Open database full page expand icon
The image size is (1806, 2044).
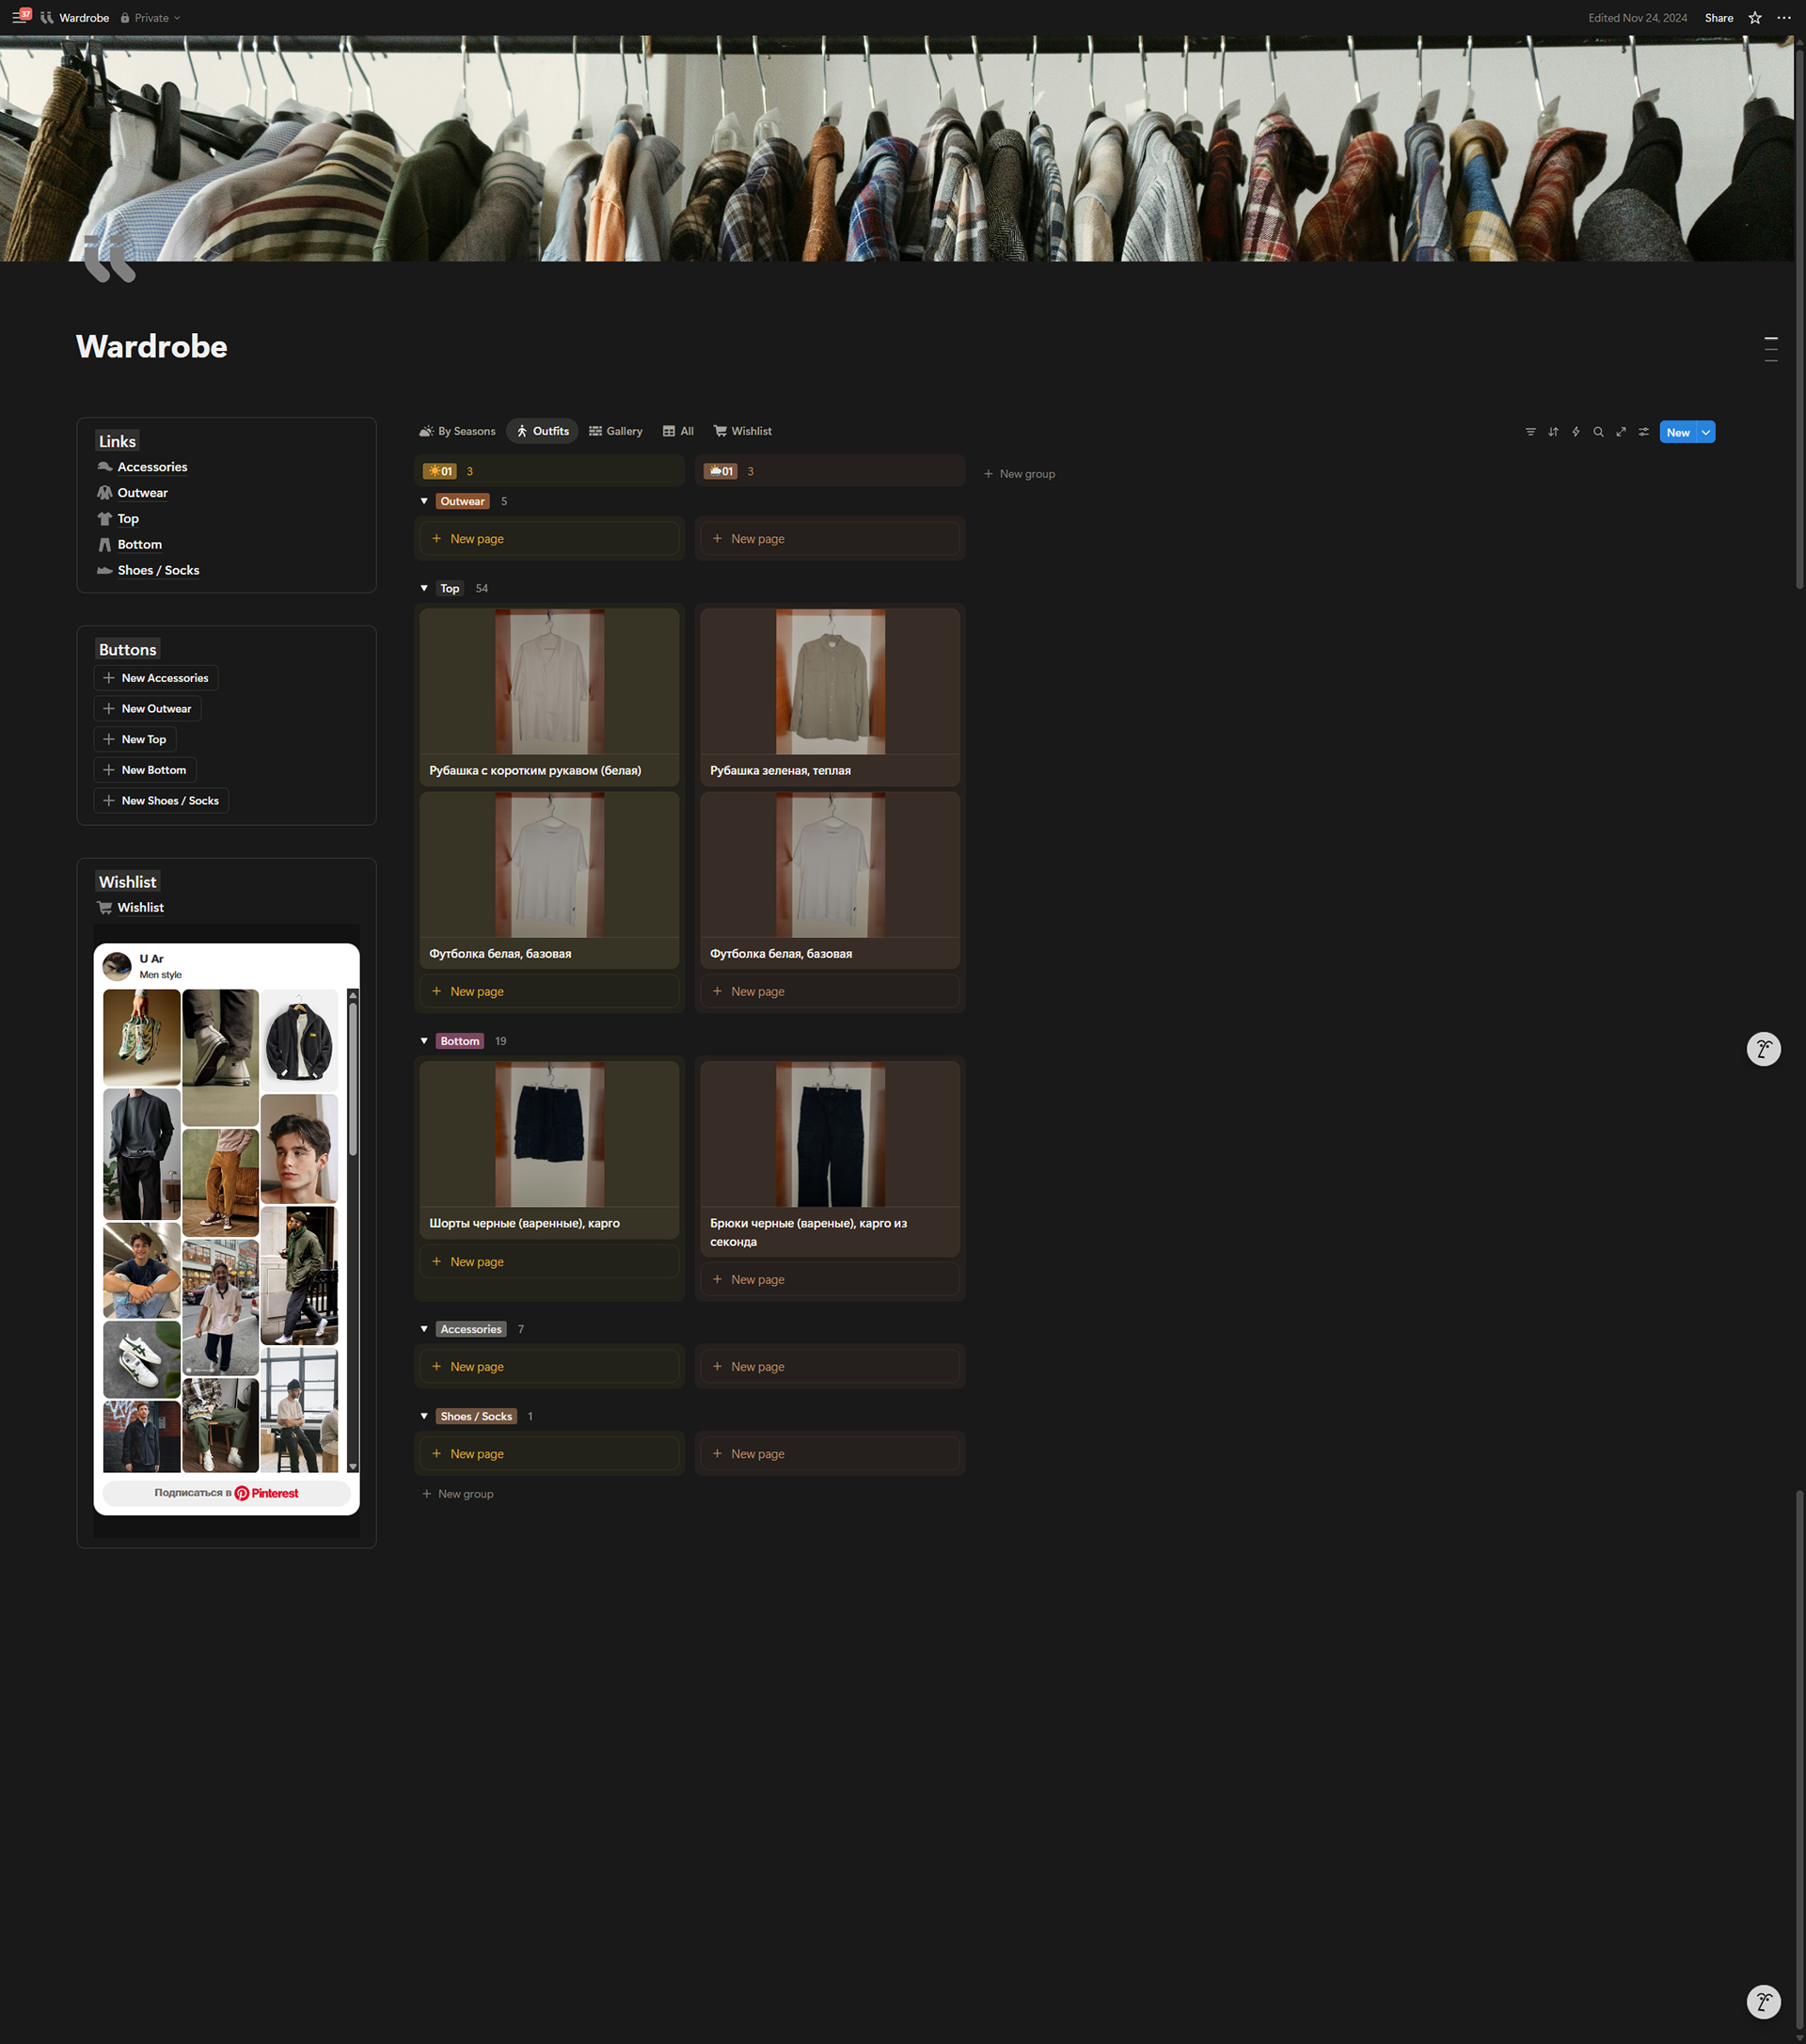pos(1621,432)
